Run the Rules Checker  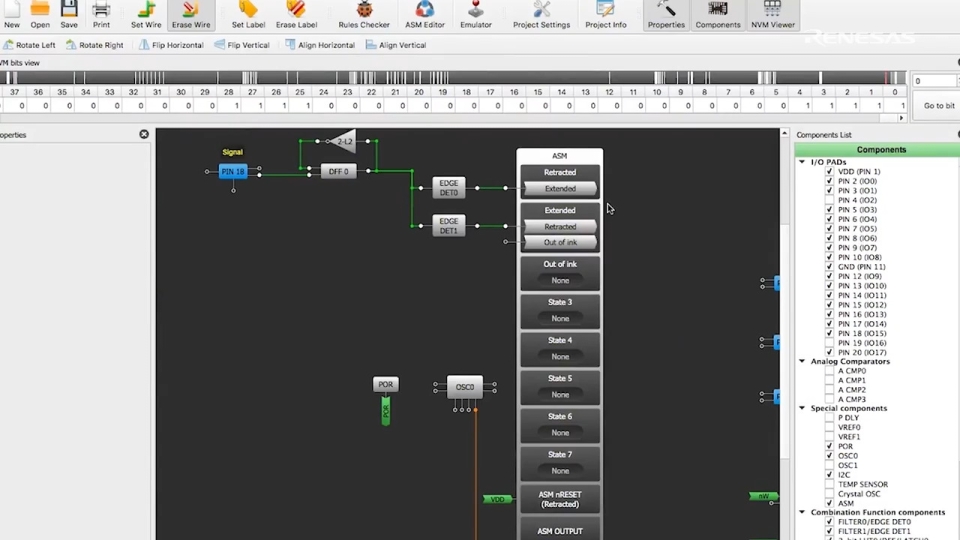point(364,15)
